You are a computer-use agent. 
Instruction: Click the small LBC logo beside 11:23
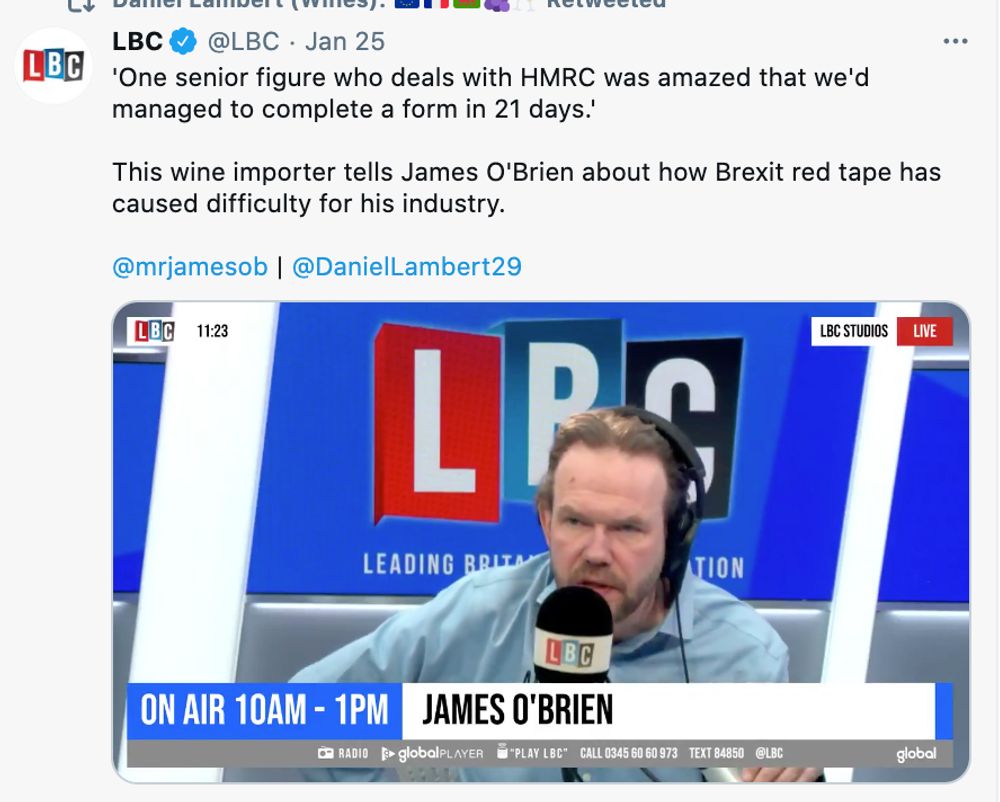point(154,331)
